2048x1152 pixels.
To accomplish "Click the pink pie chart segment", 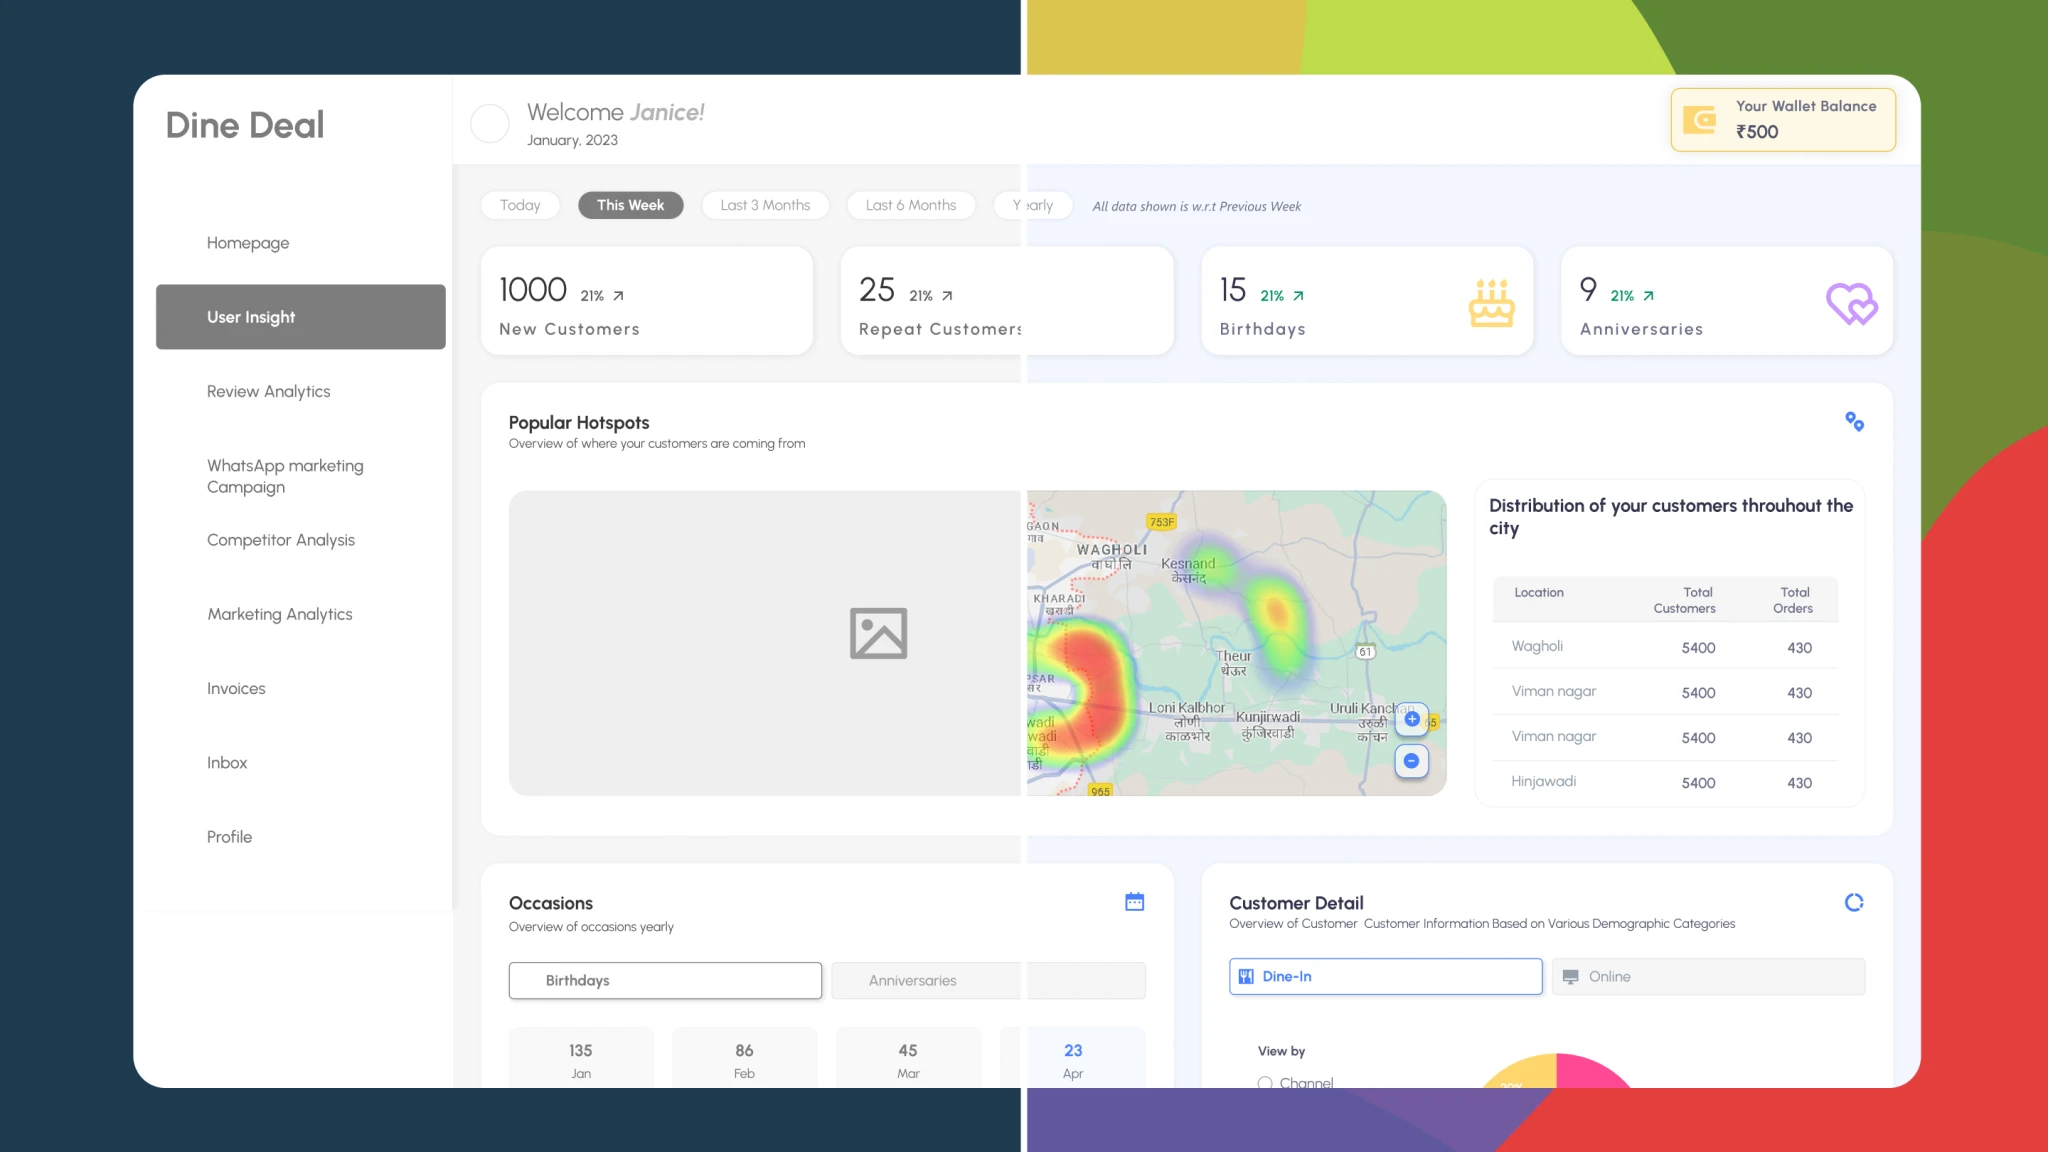I will point(1591,1072).
